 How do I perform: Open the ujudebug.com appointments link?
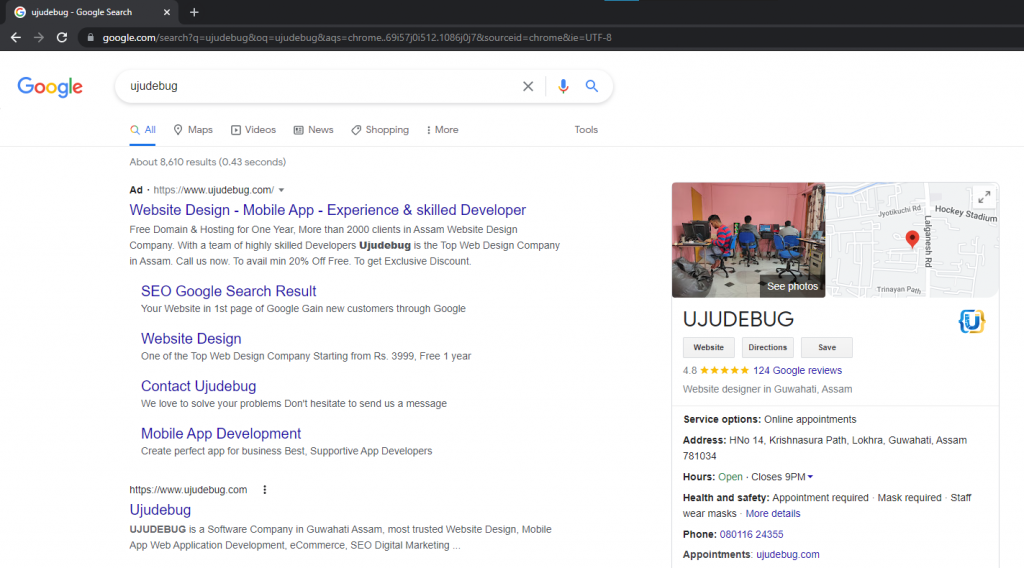click(x=788, y=554)
